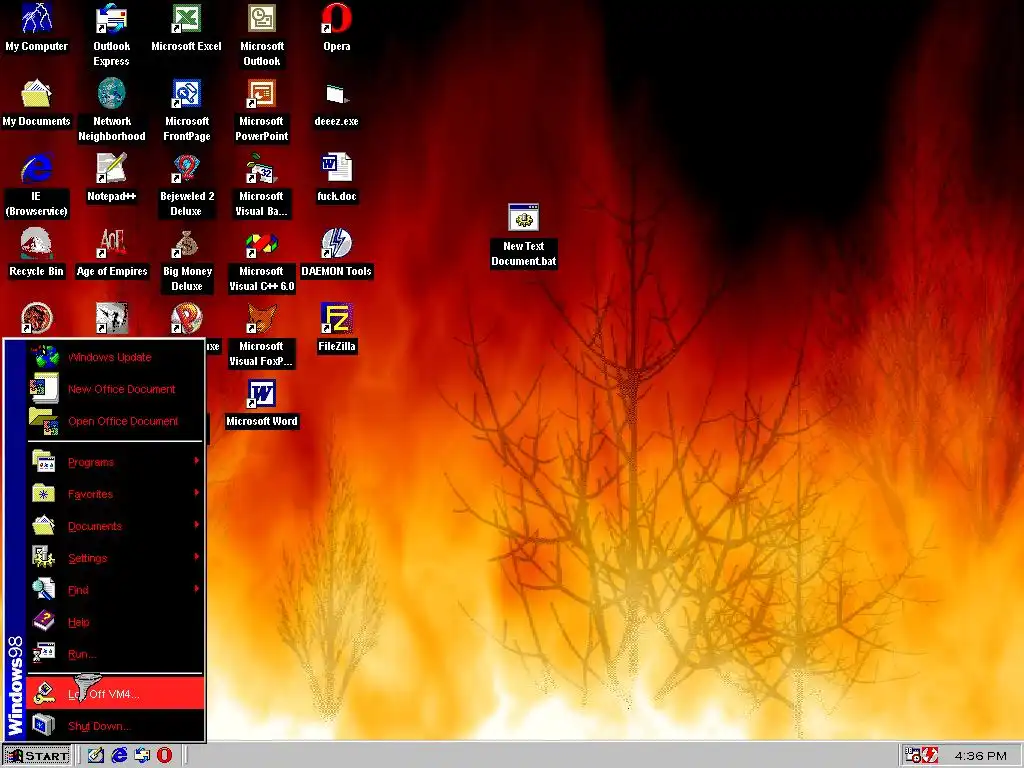
Task: Click Show Desktop quick launch icon
Action: 96,756
